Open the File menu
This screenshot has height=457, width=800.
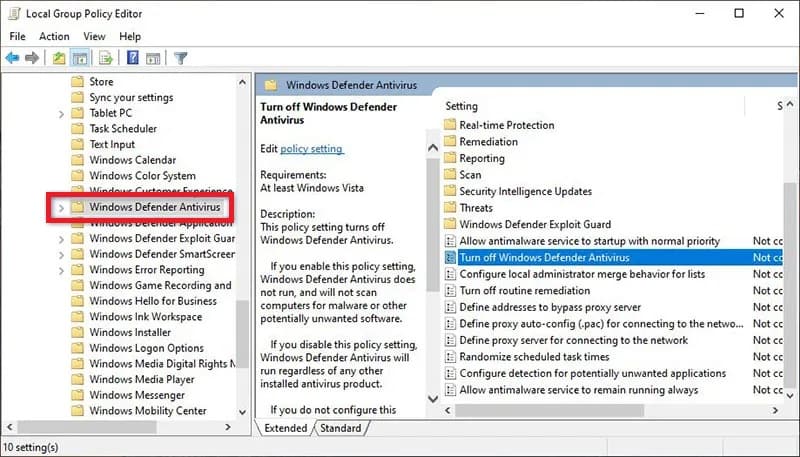tap(17, 36)
